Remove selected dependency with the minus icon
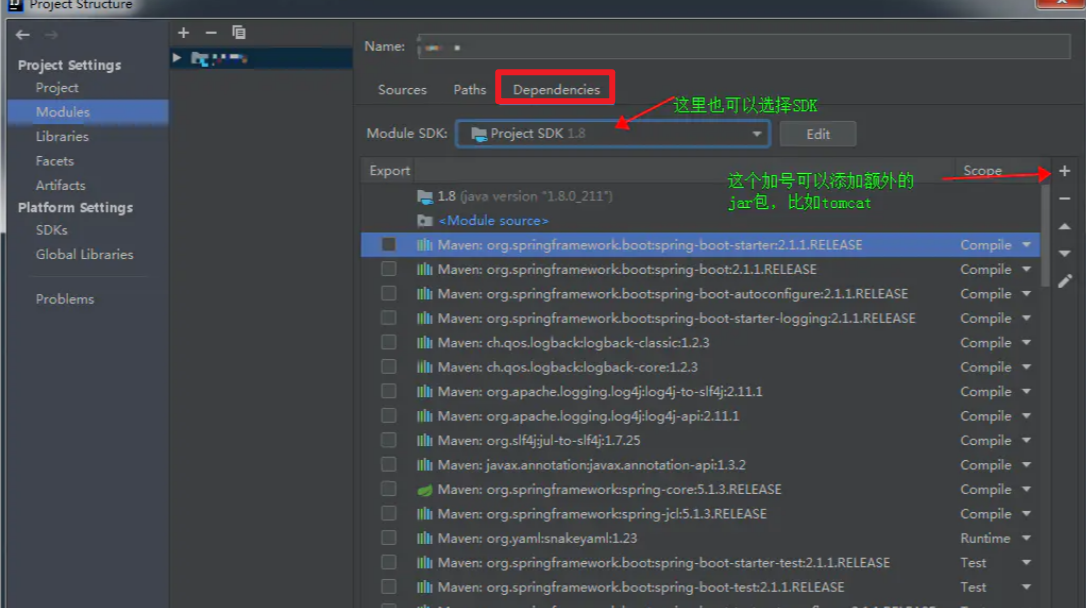This screenshot has width=1086, height=608. (x=1064, y=198)
